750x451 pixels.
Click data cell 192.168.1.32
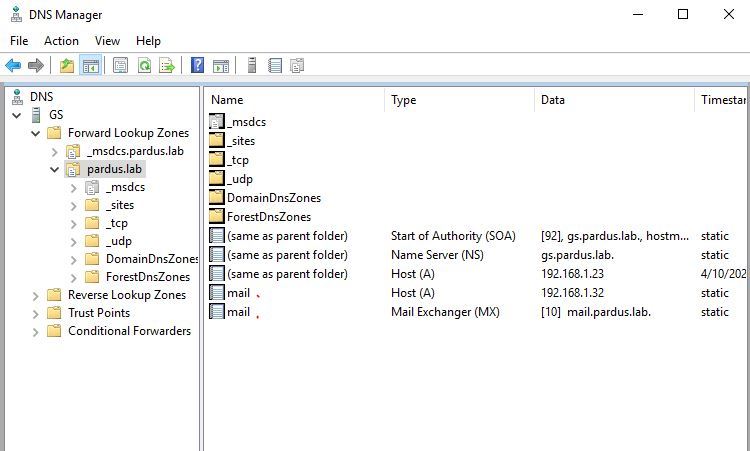(572, 293)
